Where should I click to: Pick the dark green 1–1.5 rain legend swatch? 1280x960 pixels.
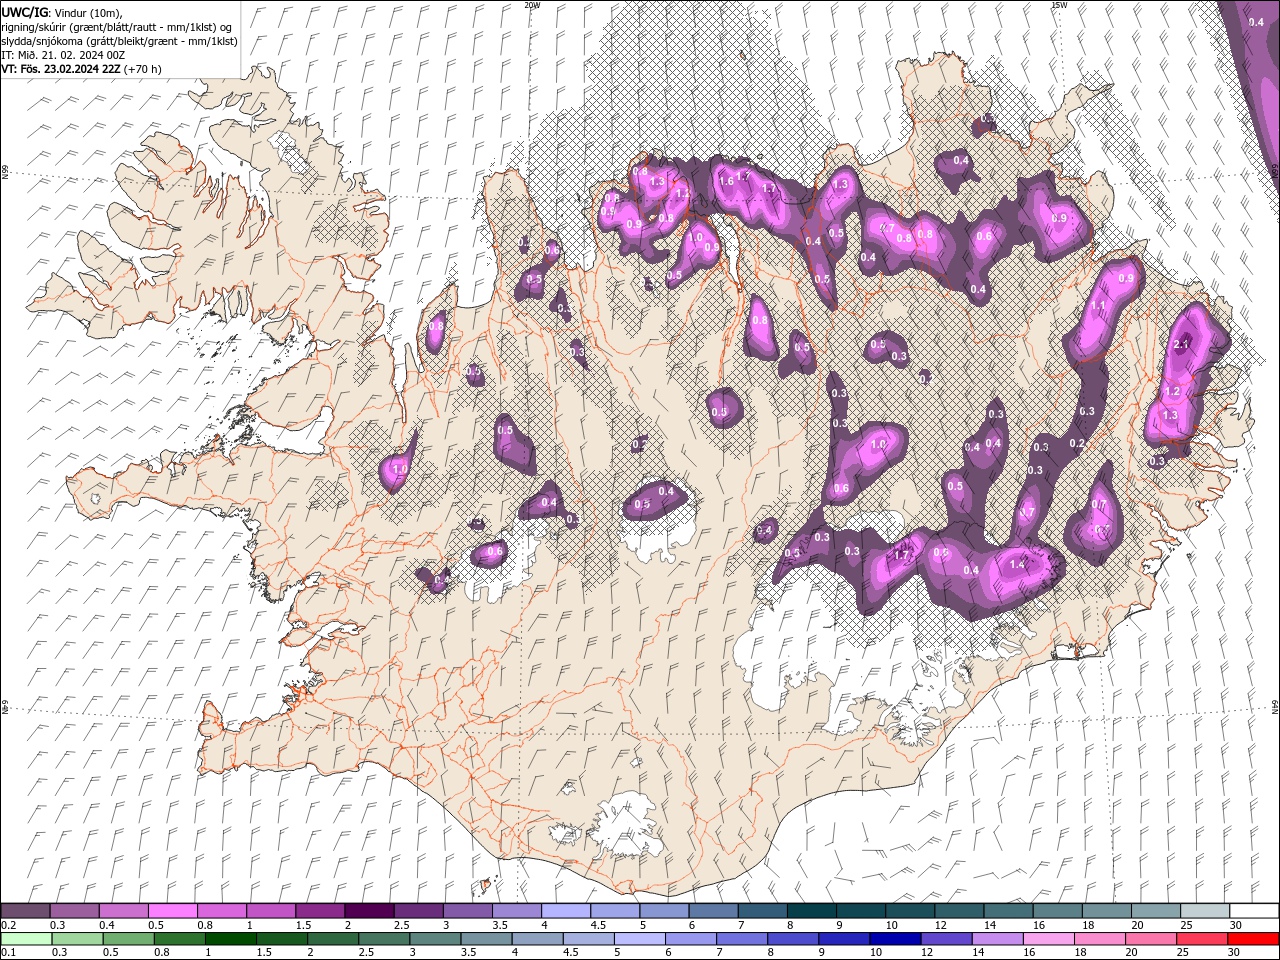233,939
